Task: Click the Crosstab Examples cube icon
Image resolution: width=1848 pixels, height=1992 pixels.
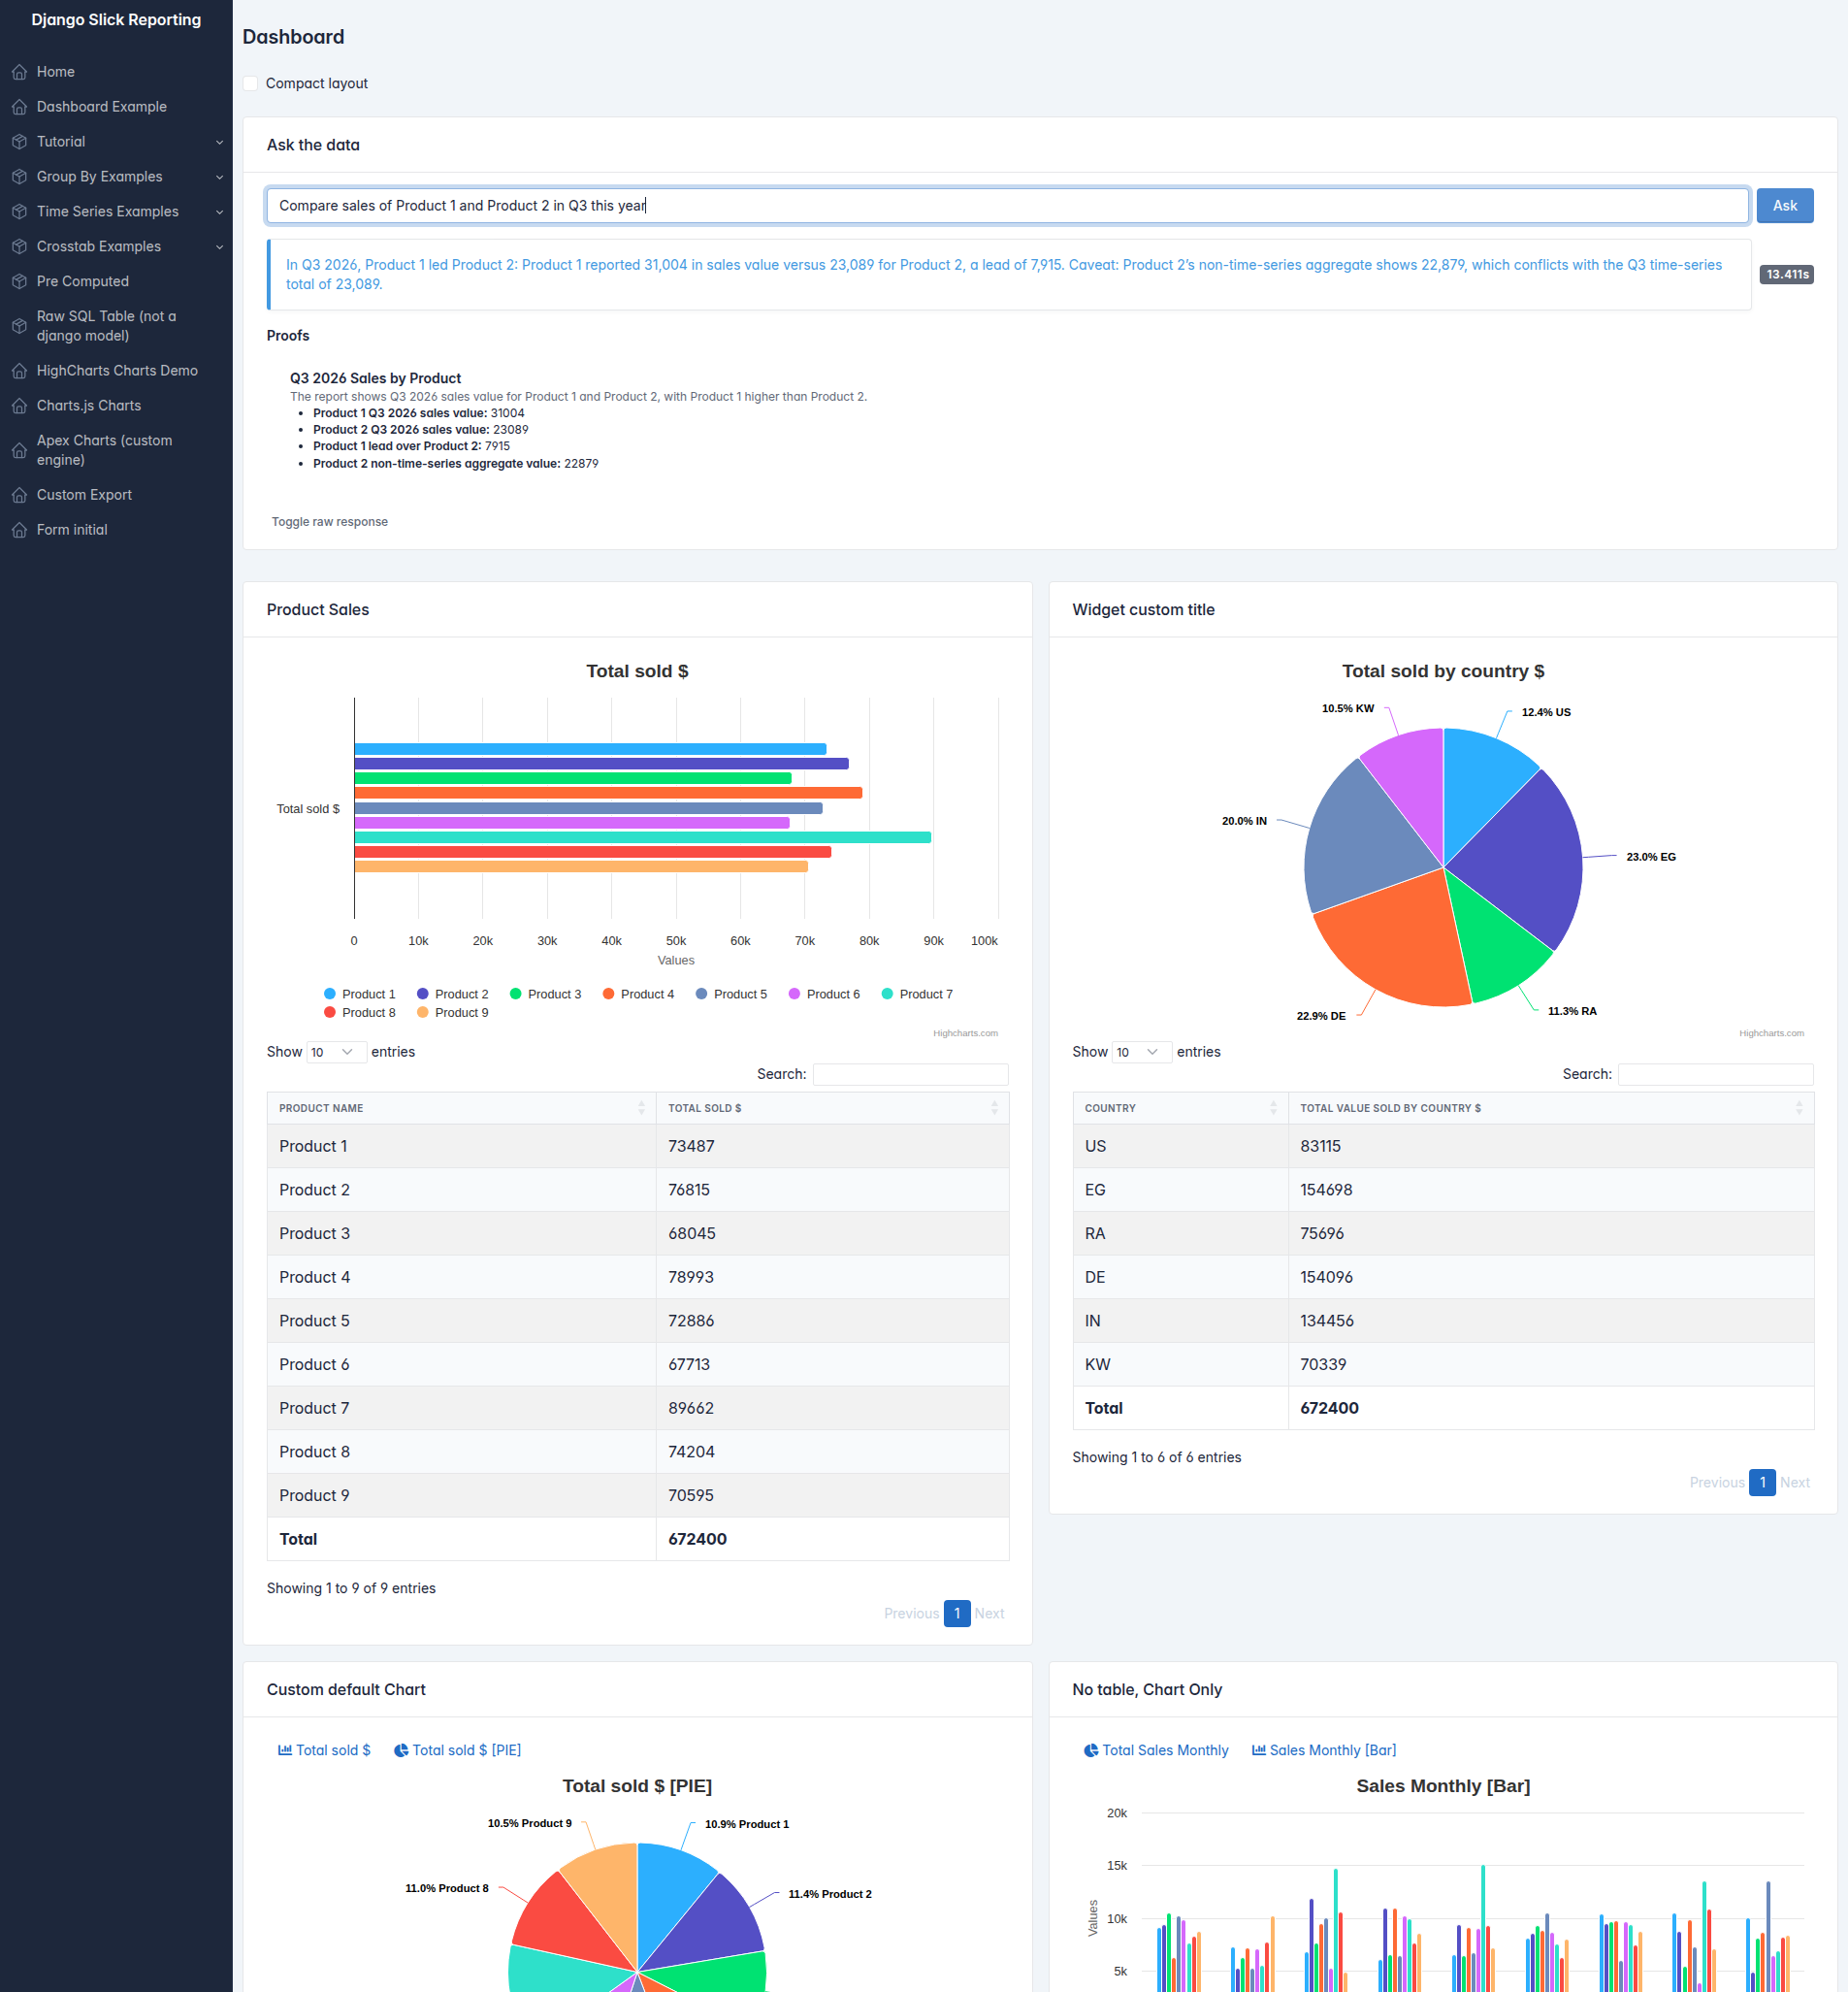Action: [19, 247]
